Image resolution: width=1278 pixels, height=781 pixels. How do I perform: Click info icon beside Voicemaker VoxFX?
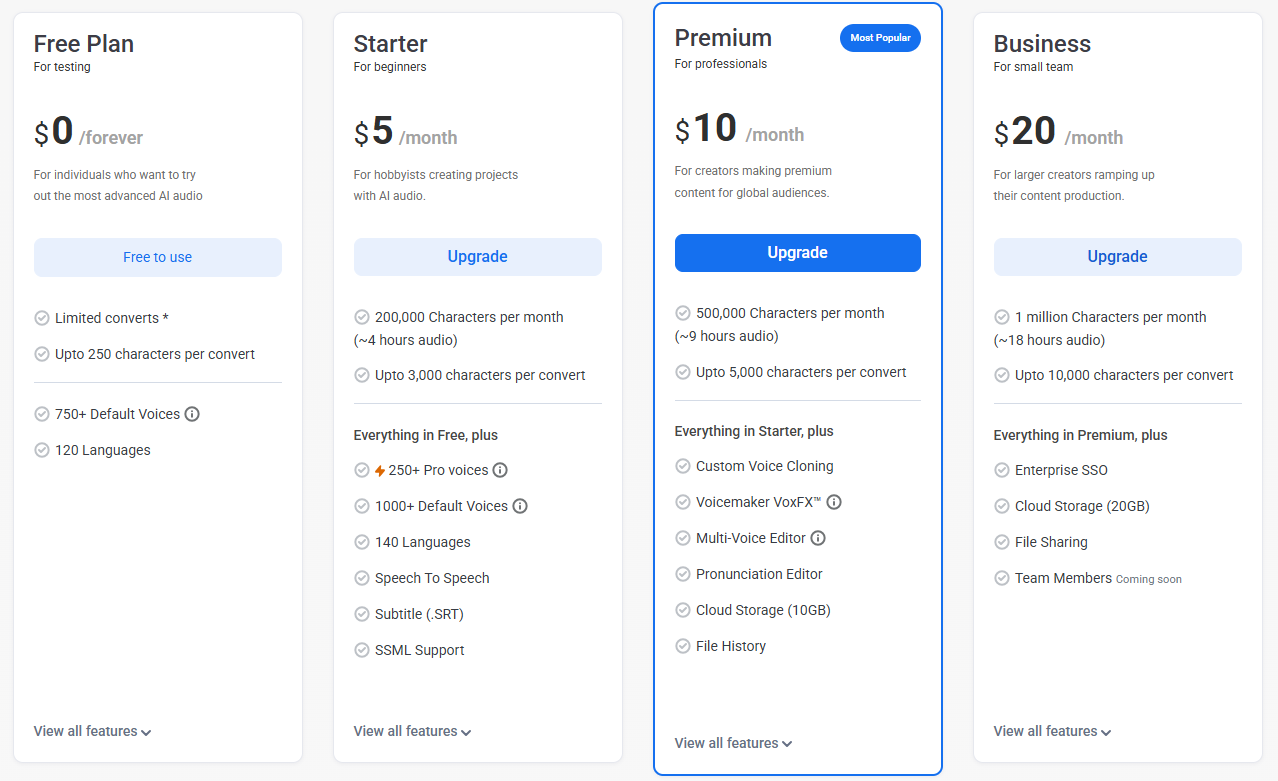[834, 502]
